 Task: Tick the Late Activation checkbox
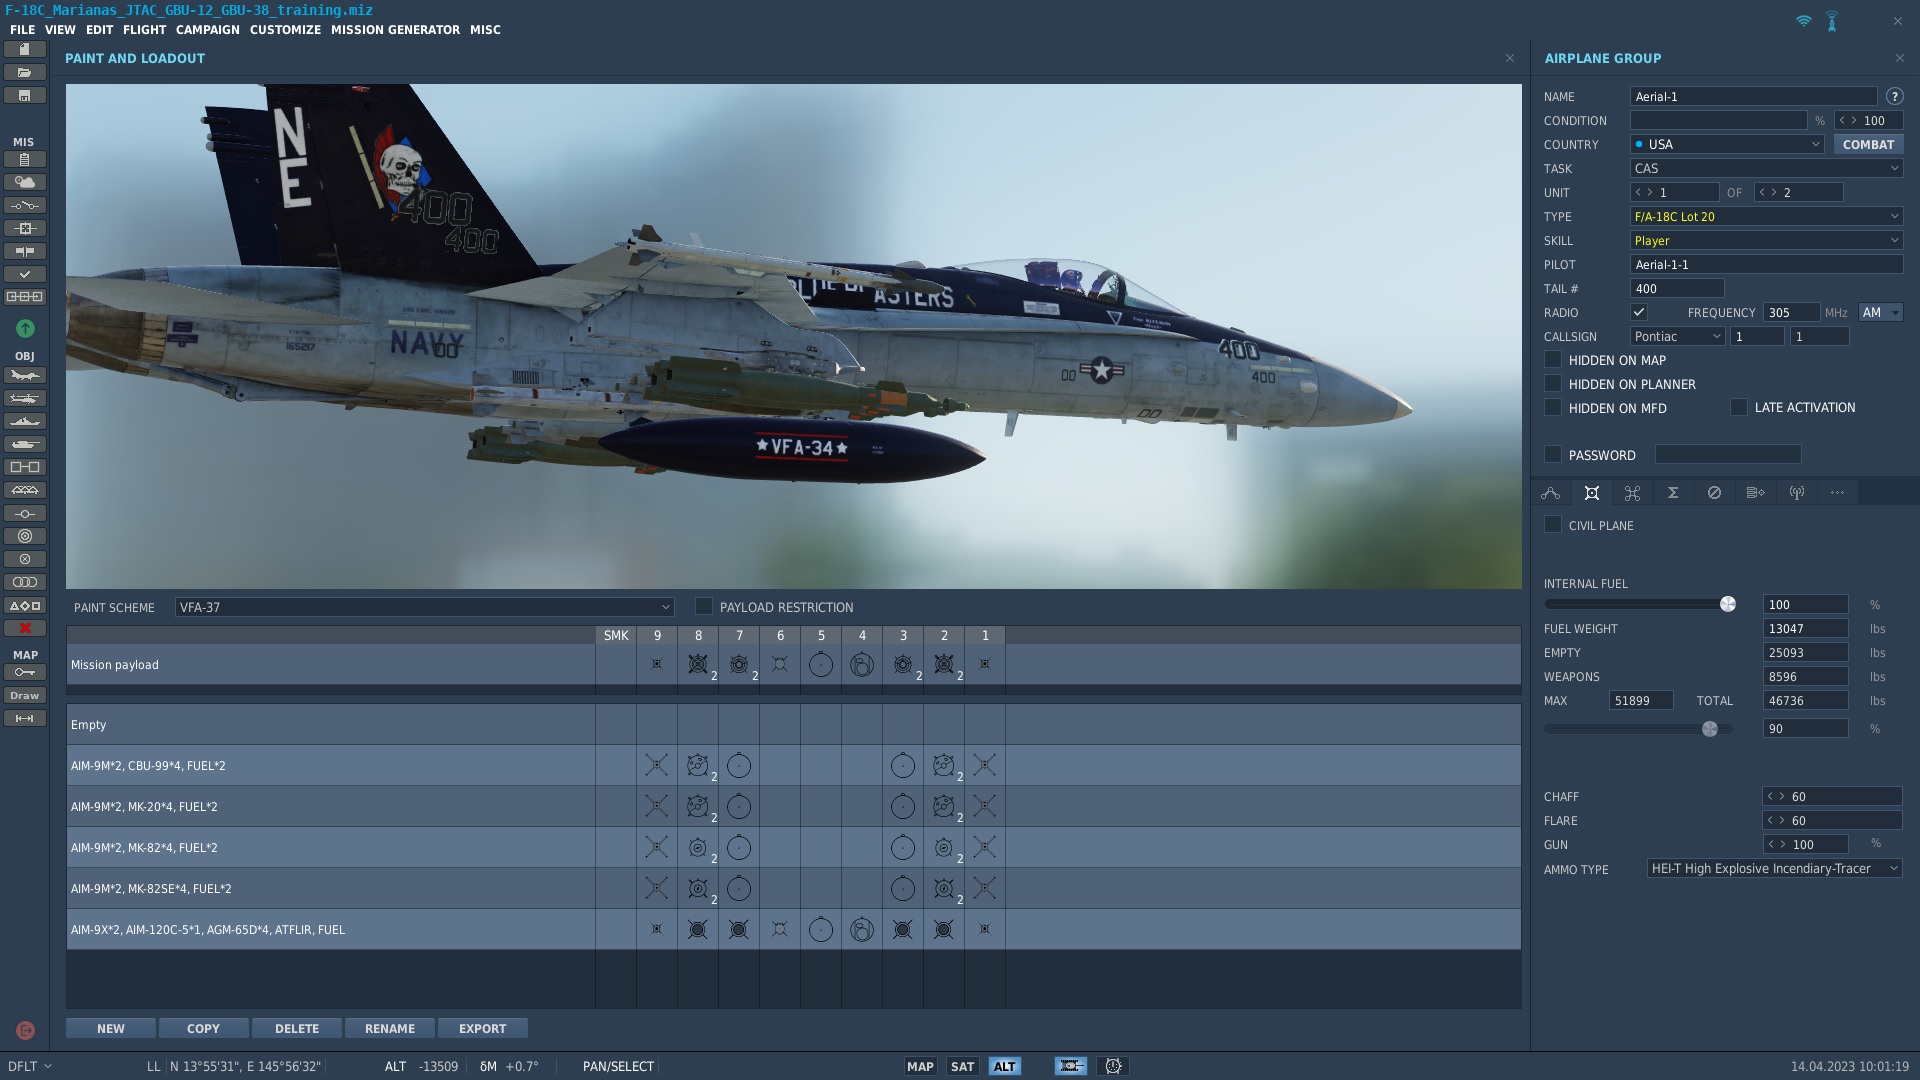coord(1739,407)
